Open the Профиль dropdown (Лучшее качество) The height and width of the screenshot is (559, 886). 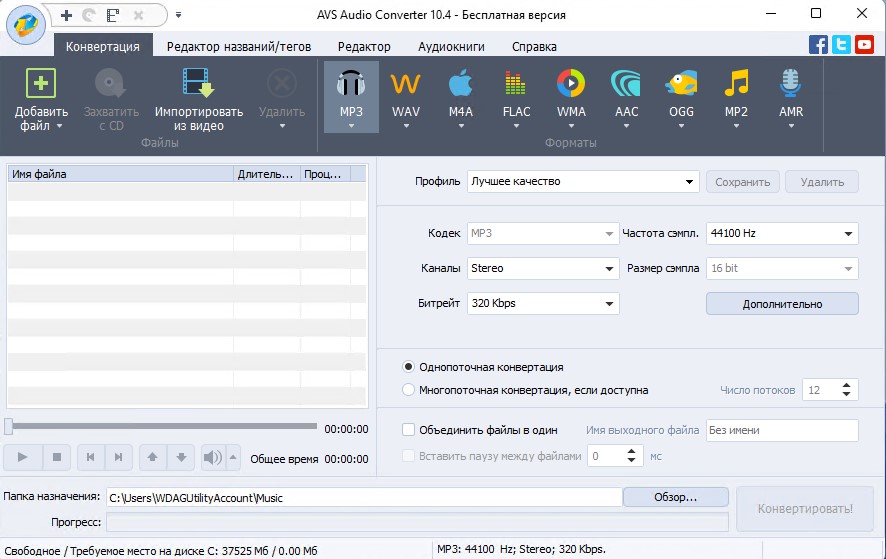click(583, 181)
